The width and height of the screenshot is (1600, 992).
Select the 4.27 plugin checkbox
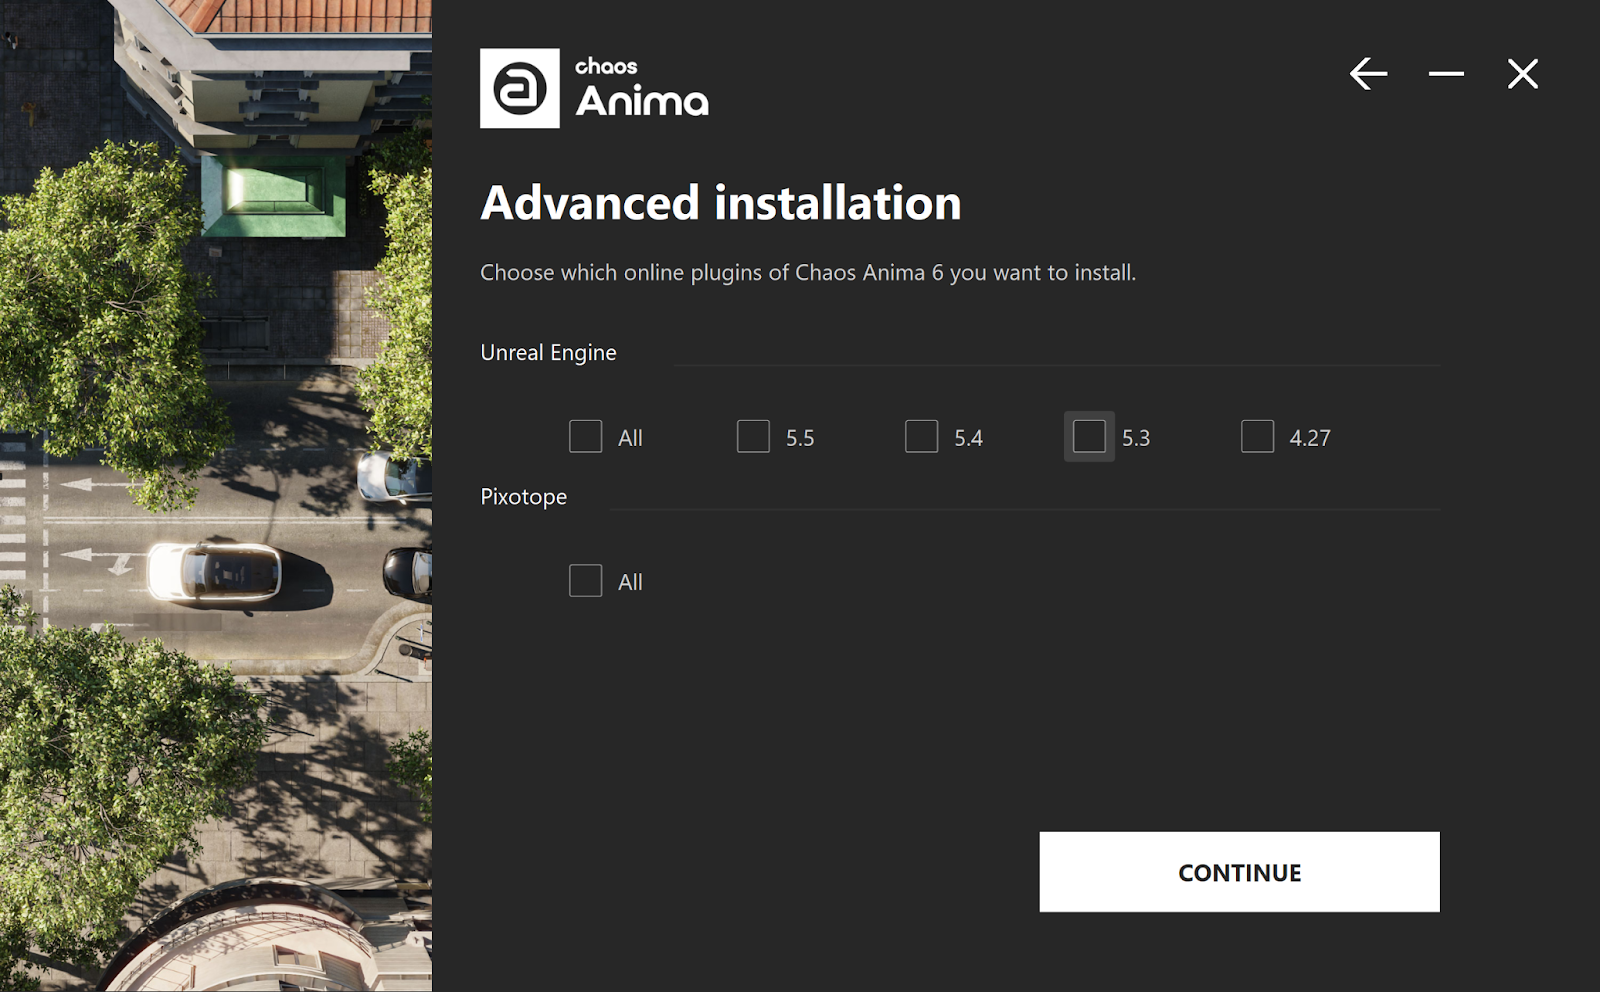pos(1257,437)
